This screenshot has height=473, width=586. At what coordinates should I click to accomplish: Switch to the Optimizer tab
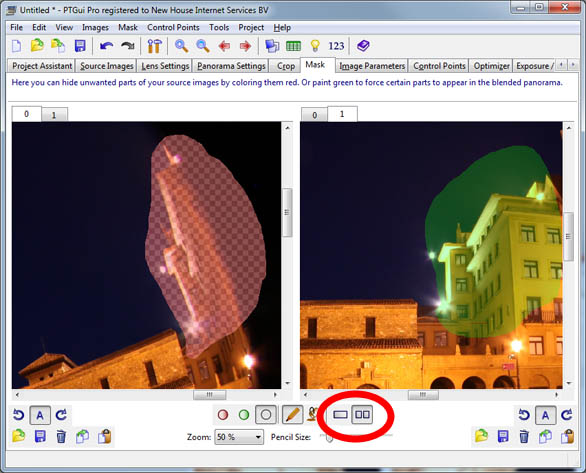coord(491,66)
